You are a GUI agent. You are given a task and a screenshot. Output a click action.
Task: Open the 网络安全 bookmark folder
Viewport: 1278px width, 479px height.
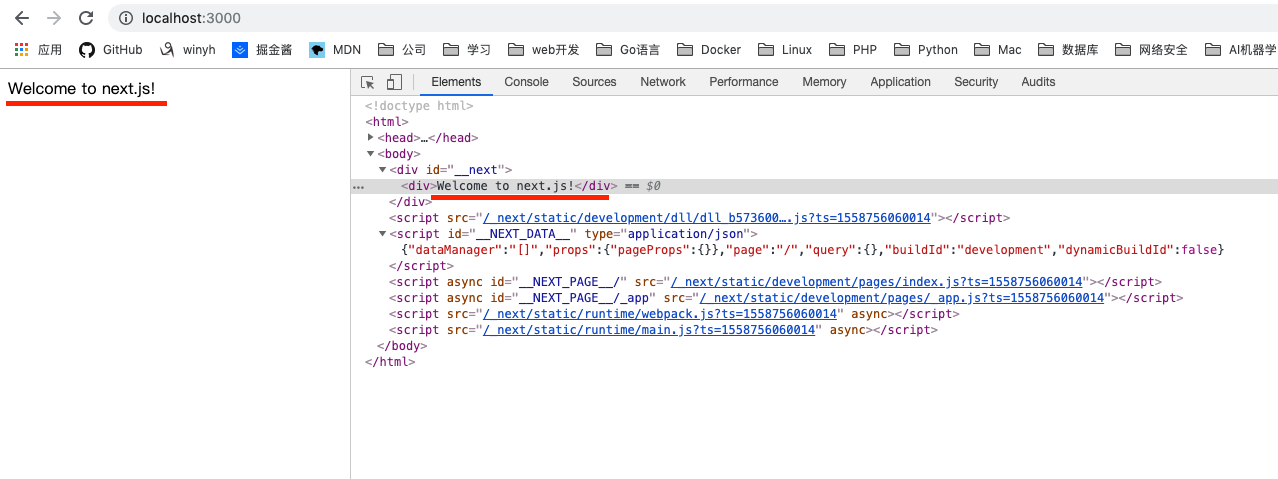[1151, 49]
